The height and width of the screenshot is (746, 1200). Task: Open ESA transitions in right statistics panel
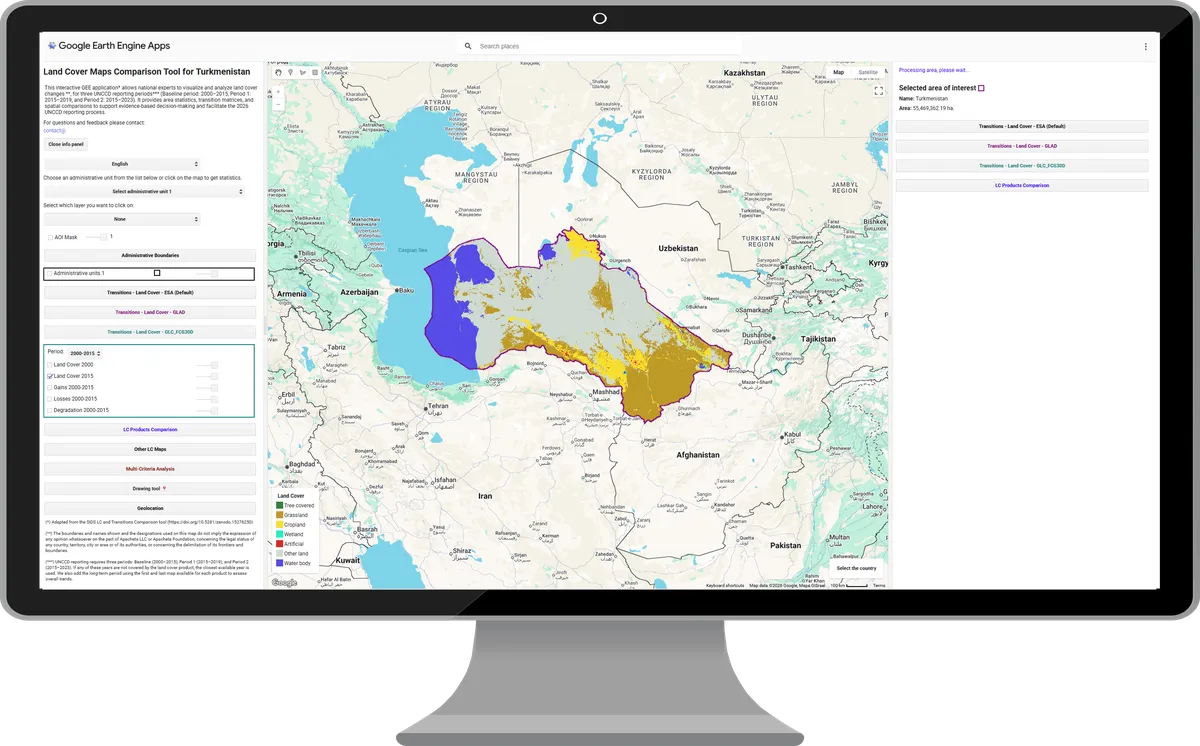tap(1022, 127)
